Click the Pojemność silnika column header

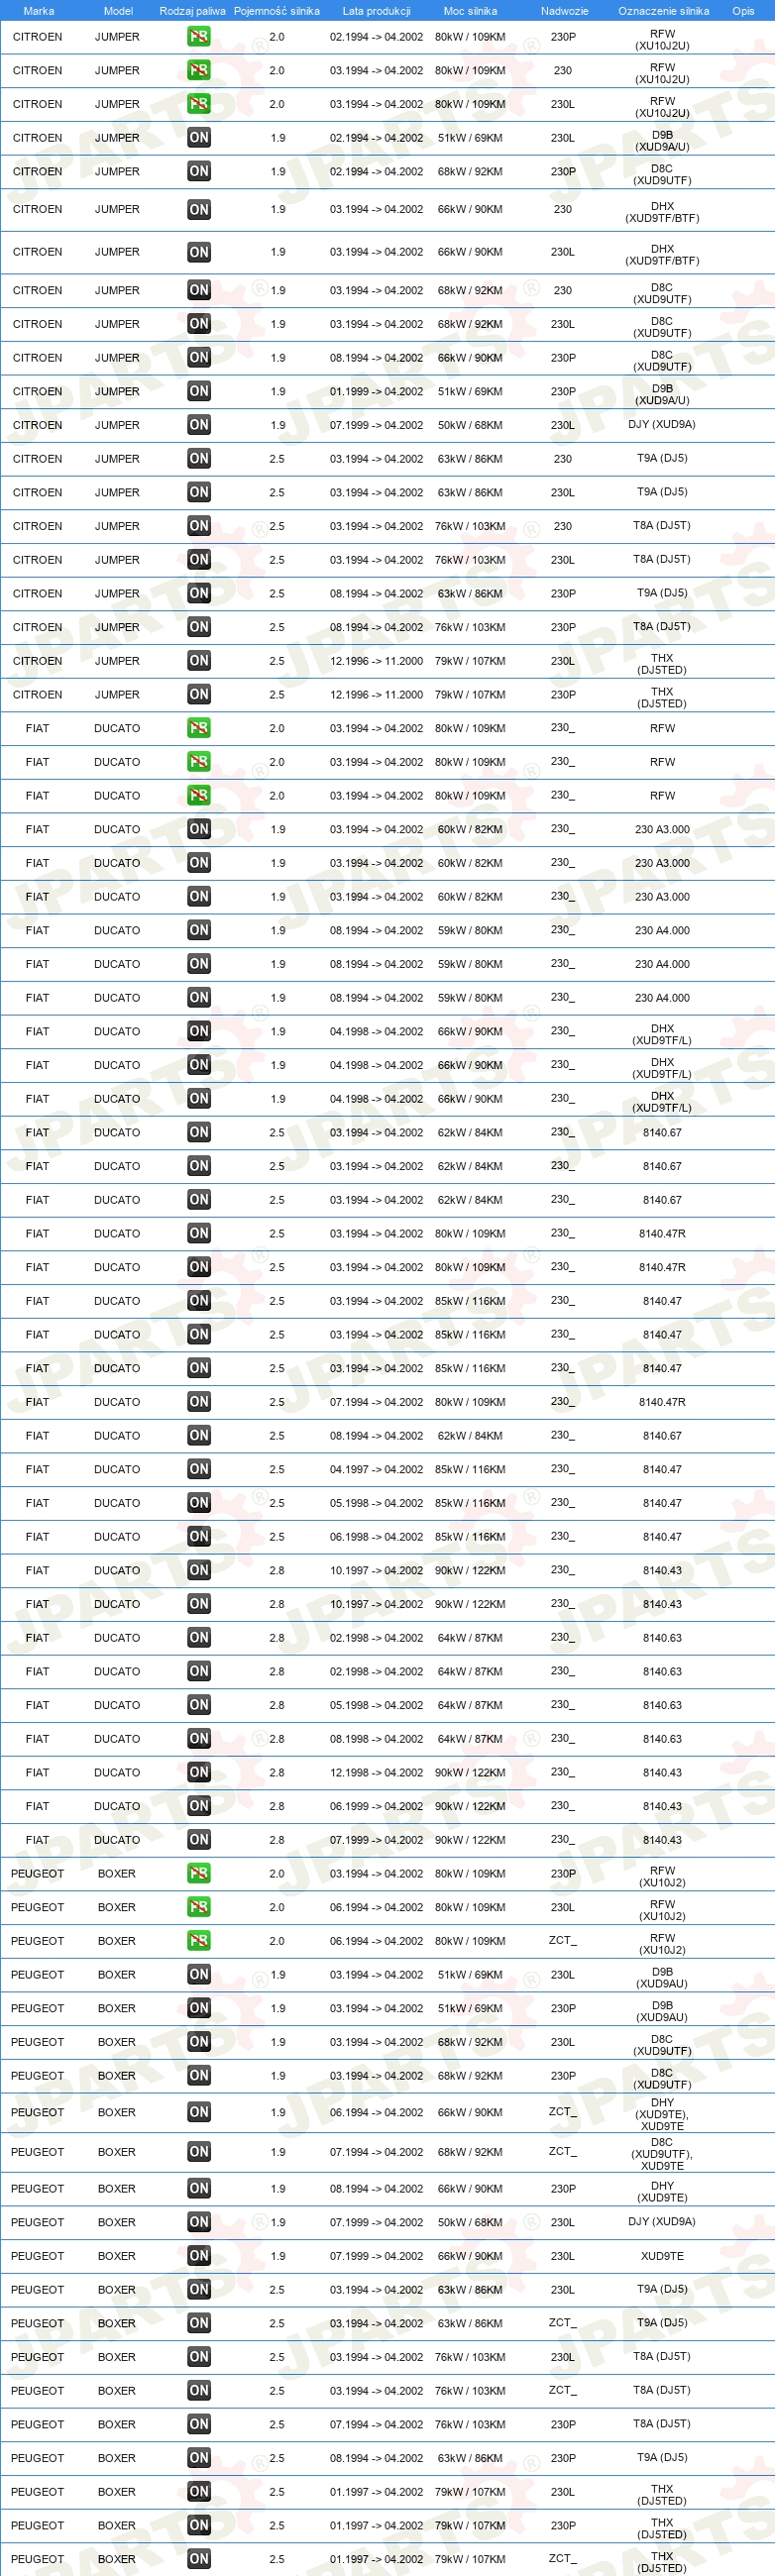(277, 11)
